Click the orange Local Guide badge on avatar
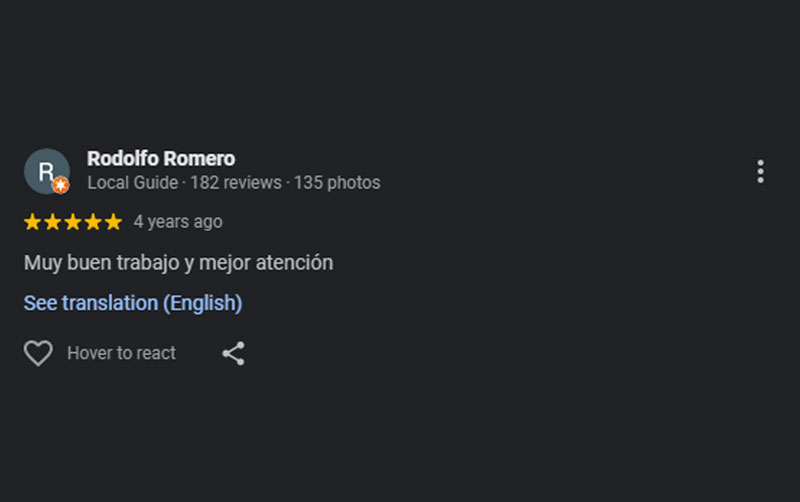800x502 pixels. pos(61,185)
